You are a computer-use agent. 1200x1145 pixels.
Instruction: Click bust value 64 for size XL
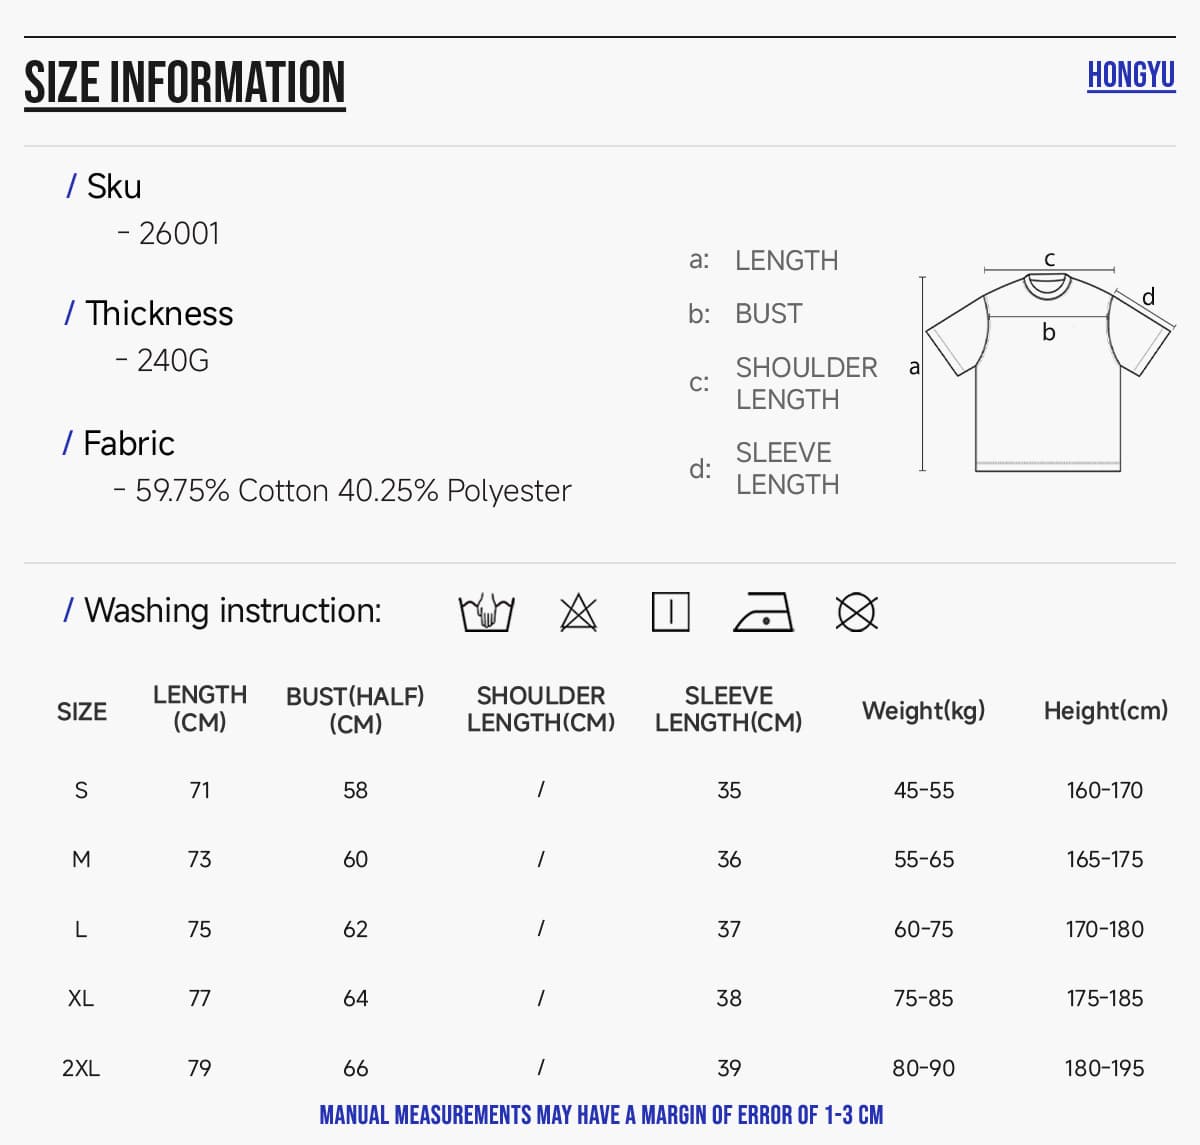pos(356,998)
